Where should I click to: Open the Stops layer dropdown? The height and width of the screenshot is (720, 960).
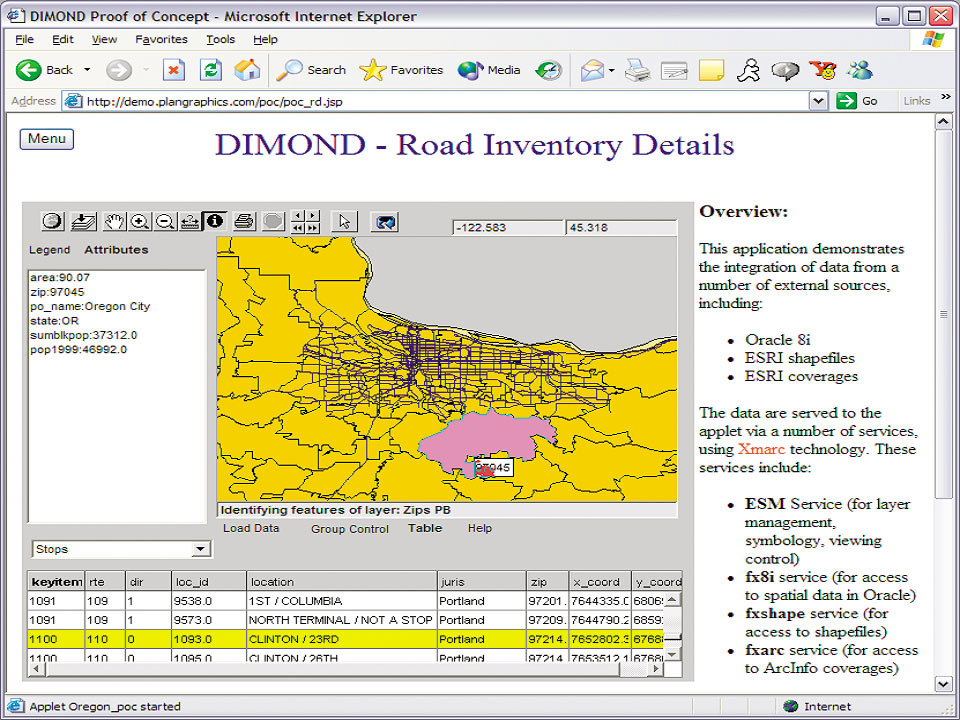coord(200,549)
